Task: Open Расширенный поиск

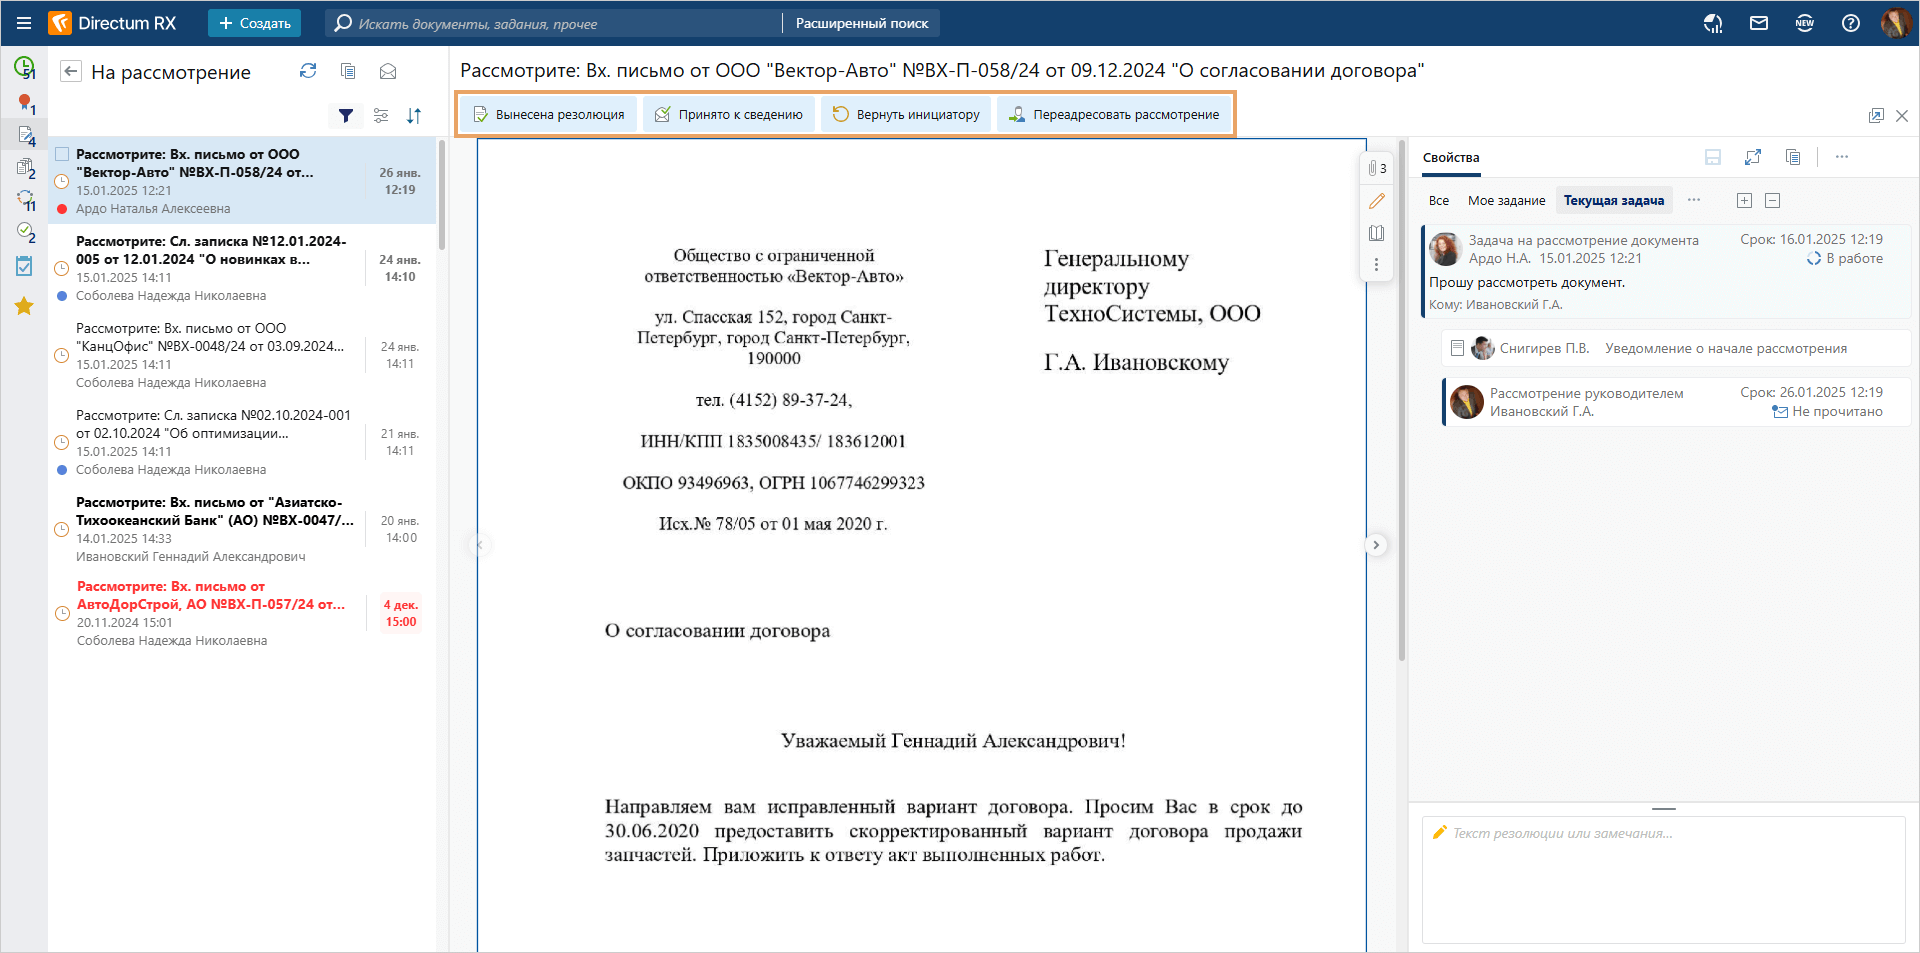Action: [862, 23]
